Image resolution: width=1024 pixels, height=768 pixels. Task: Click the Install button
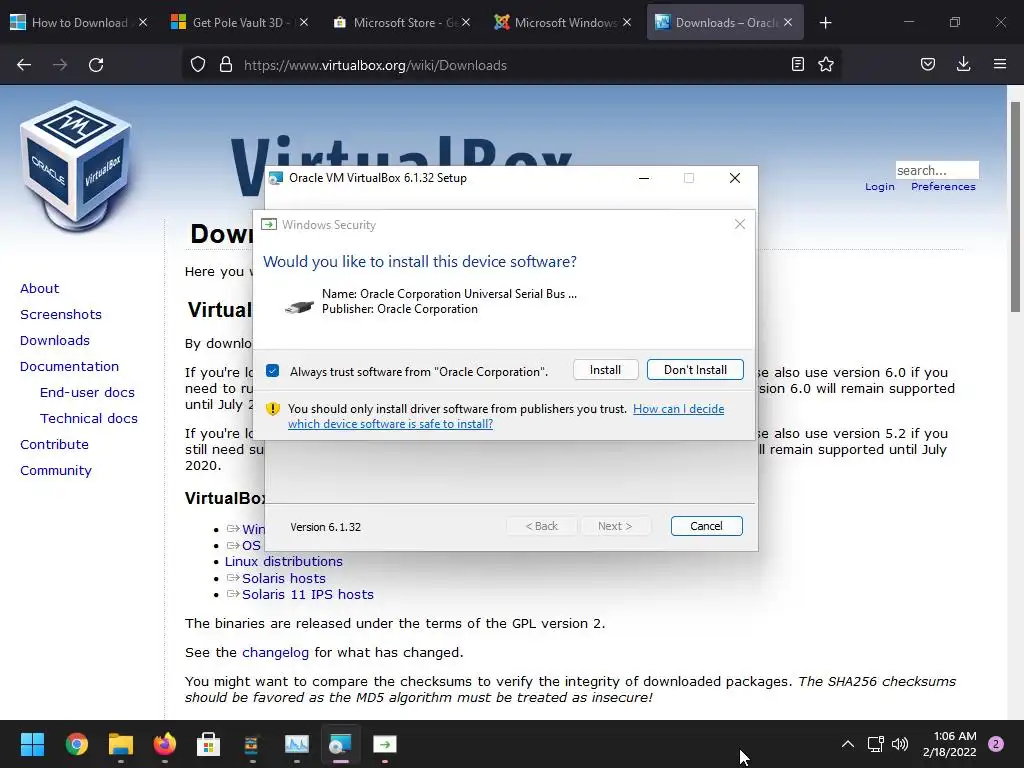605,370
